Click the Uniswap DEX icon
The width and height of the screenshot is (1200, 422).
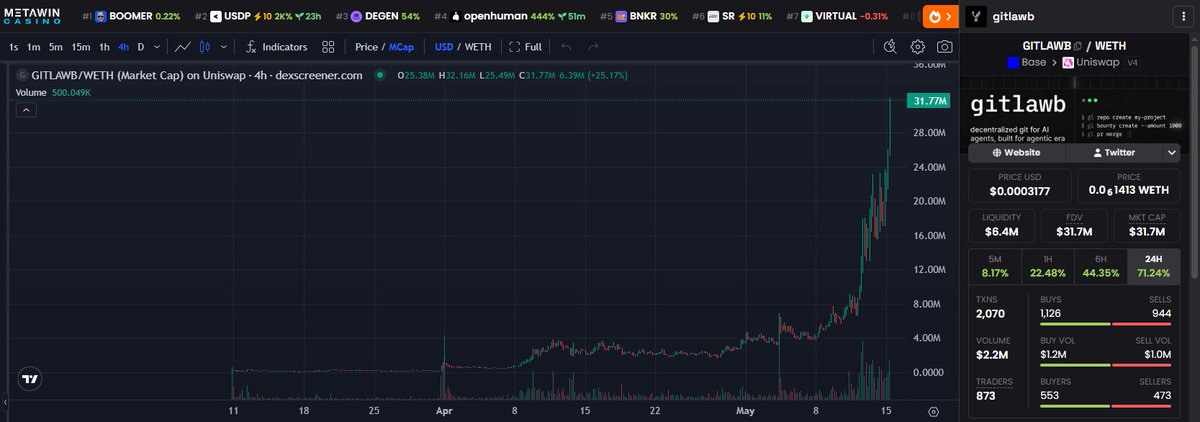point(1067,62)
